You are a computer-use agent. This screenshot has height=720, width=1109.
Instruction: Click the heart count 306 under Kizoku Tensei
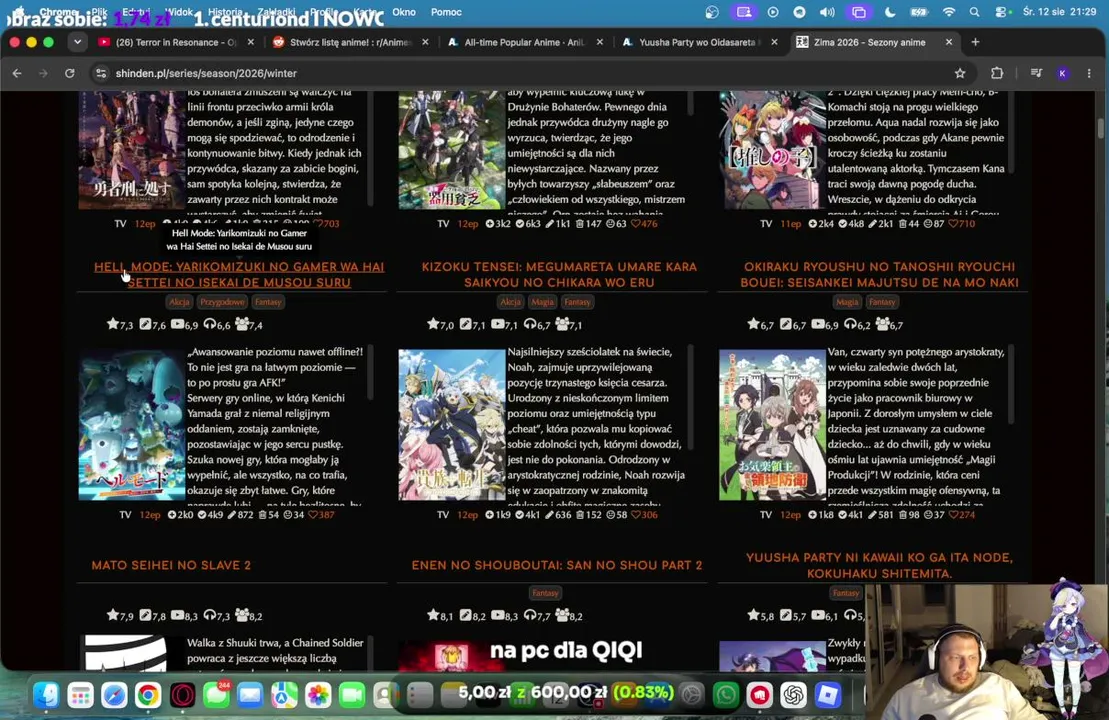[x=643, y=515]
